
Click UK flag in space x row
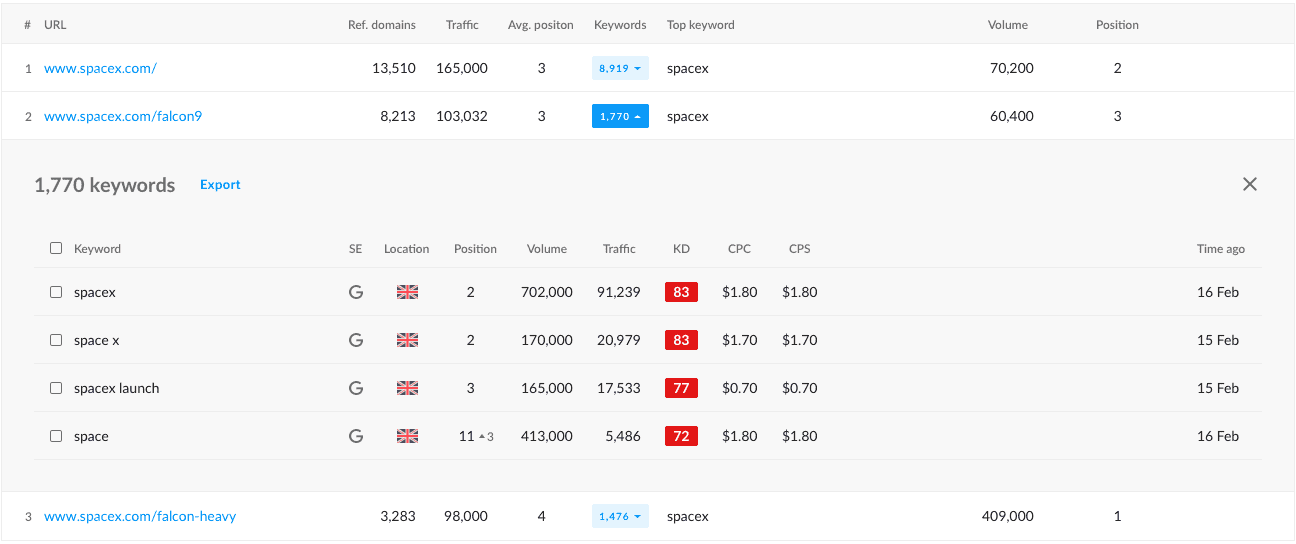[407, 340]
